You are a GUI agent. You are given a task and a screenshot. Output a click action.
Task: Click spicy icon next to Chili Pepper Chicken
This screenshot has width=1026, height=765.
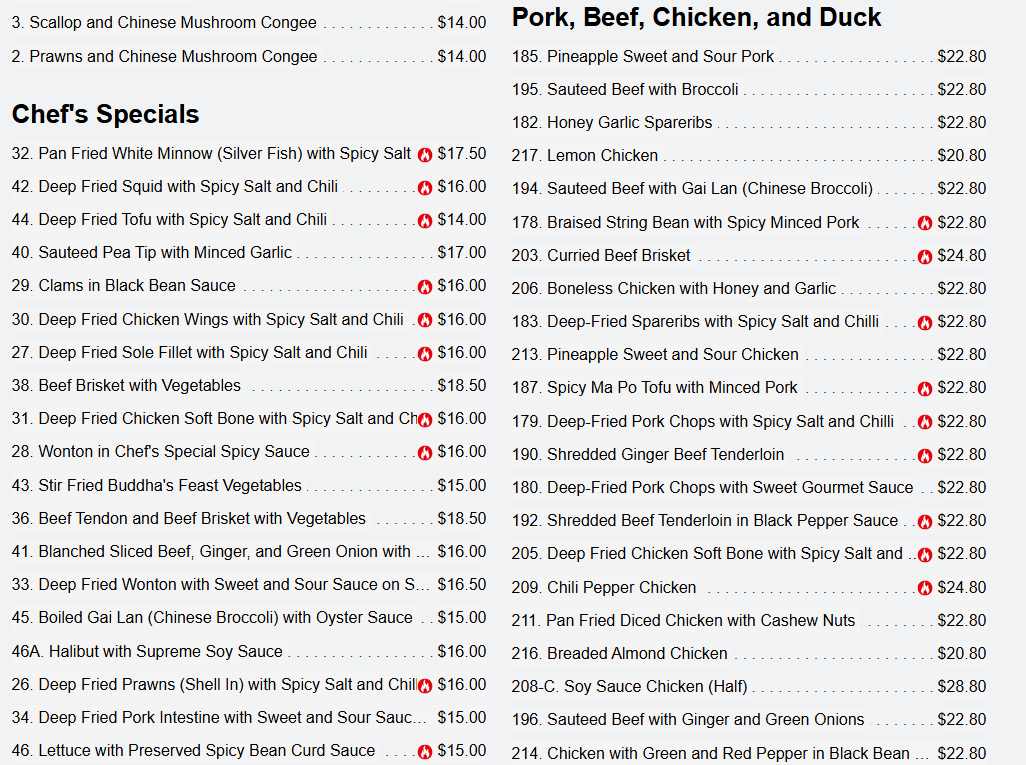(x=925, y=588)
